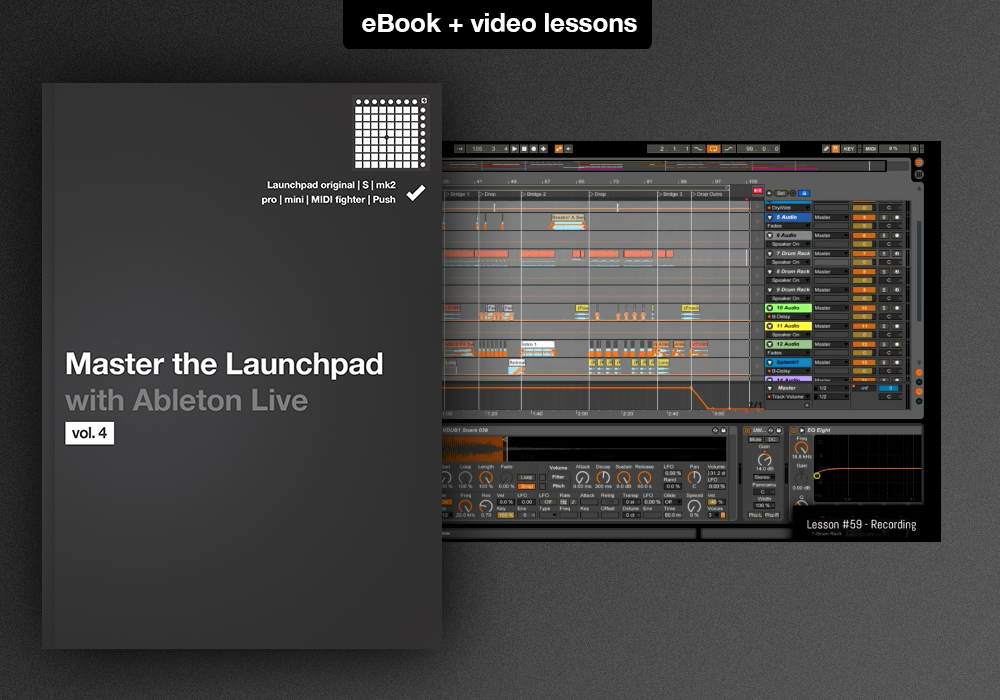Viewport: 1000px width, 700px height.
Task: Click the Utility Gain knob
Action: click(765, 459)
